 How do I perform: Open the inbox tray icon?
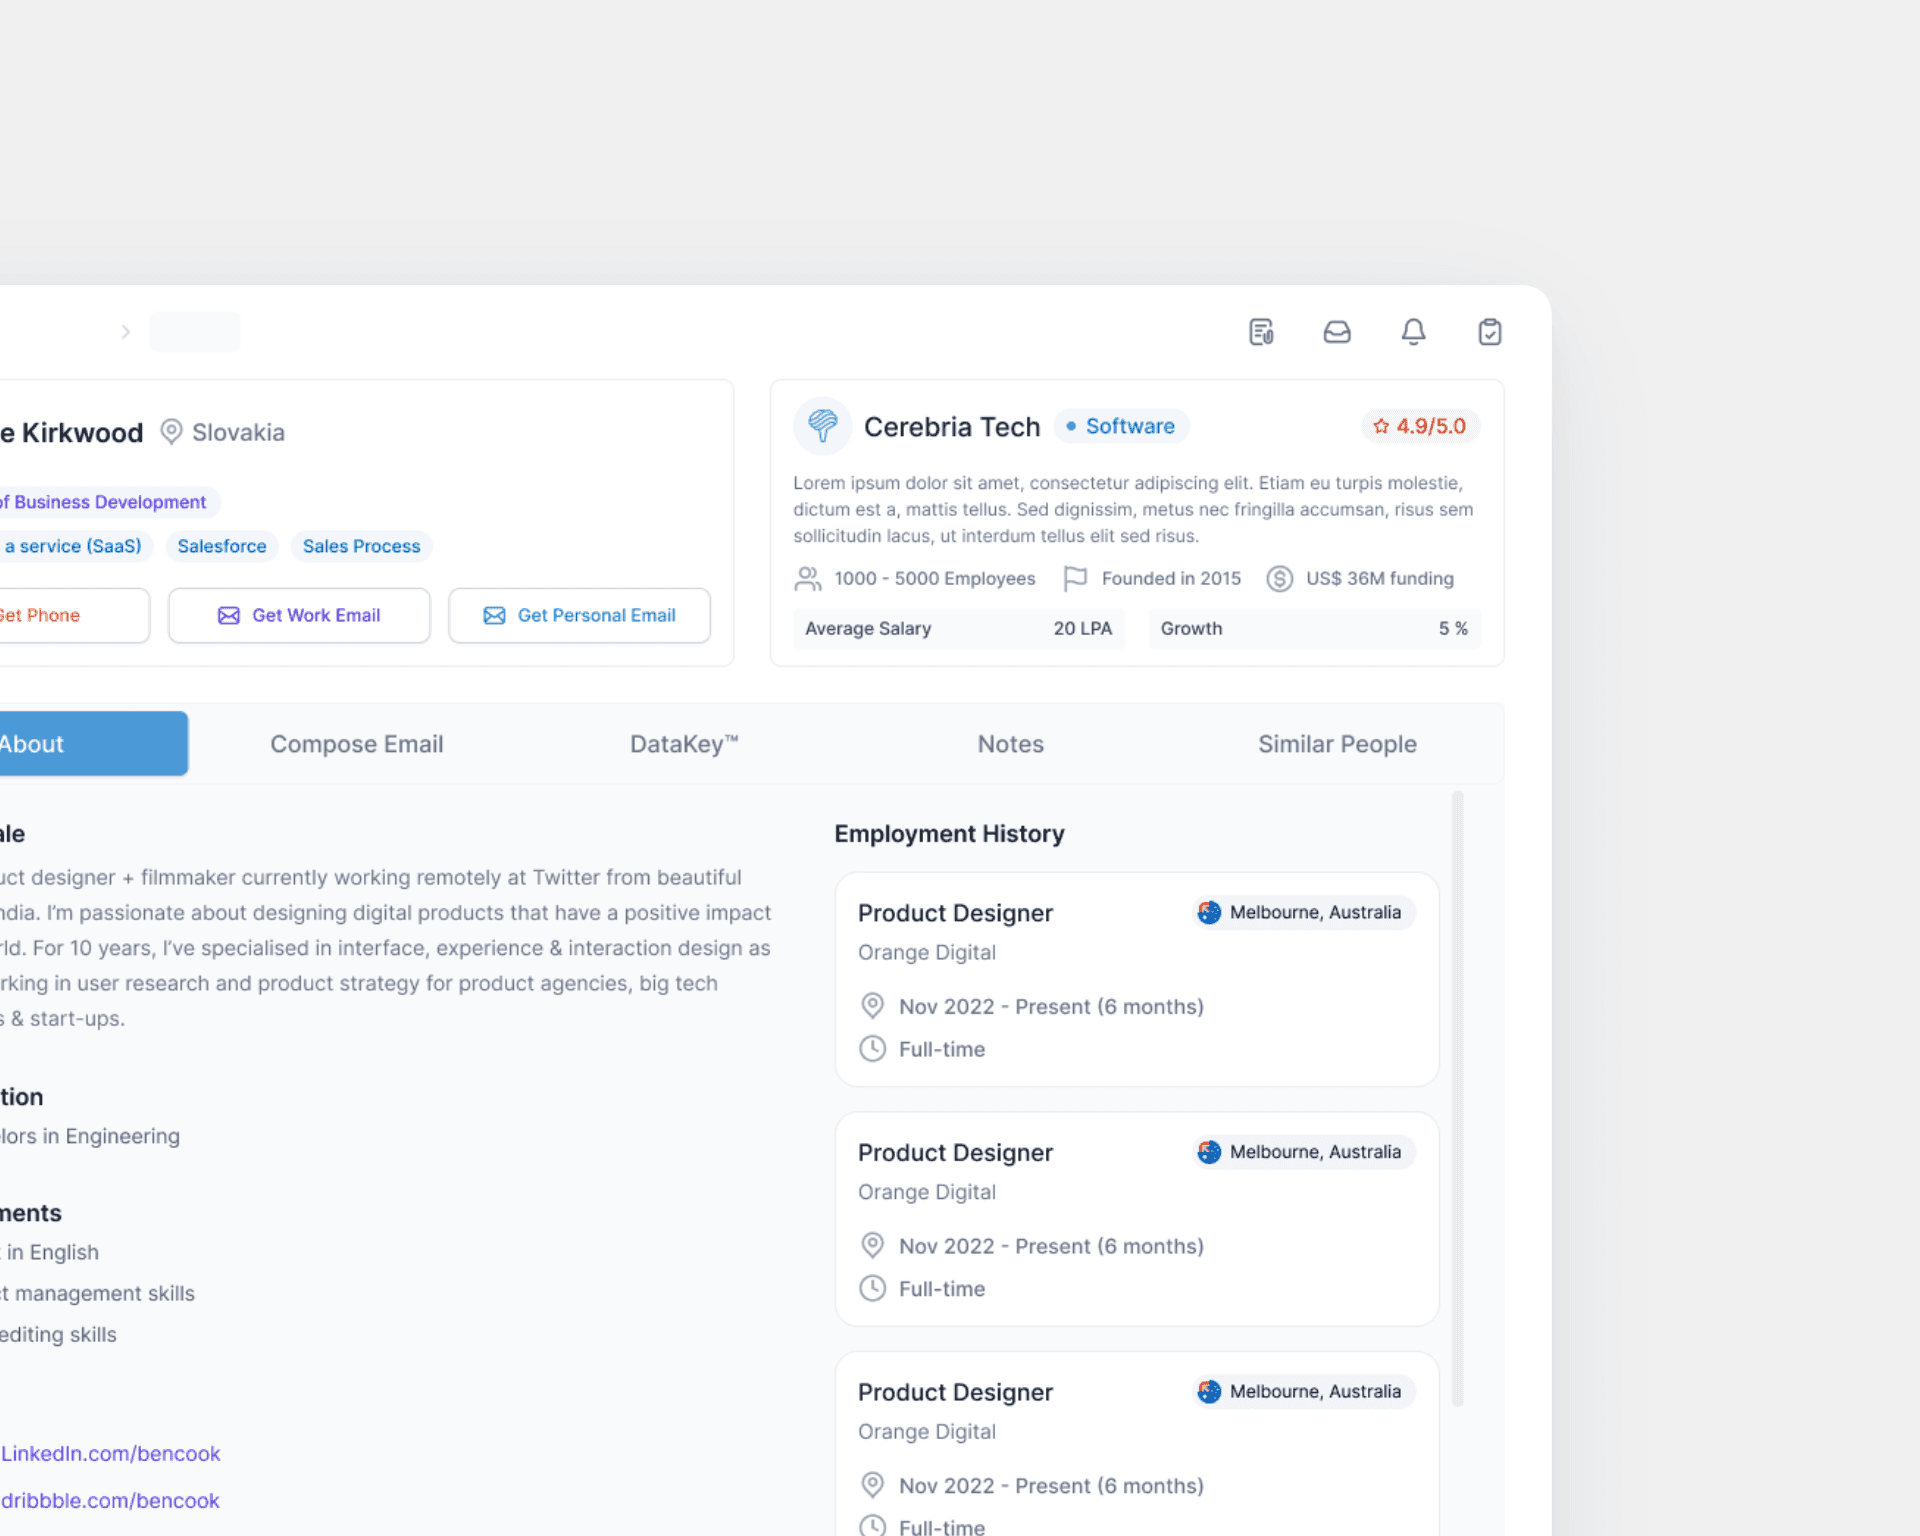1337,332
